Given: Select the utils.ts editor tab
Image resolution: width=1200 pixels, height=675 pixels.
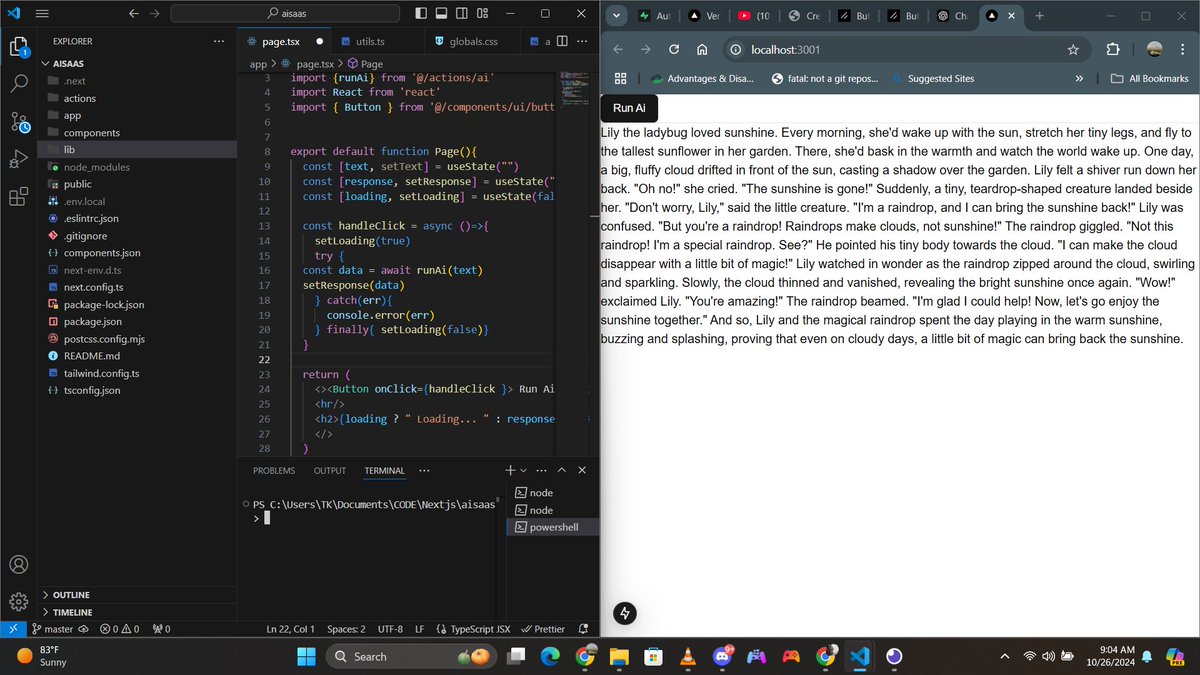Looking at the screenshot, I should coord(370,41).
